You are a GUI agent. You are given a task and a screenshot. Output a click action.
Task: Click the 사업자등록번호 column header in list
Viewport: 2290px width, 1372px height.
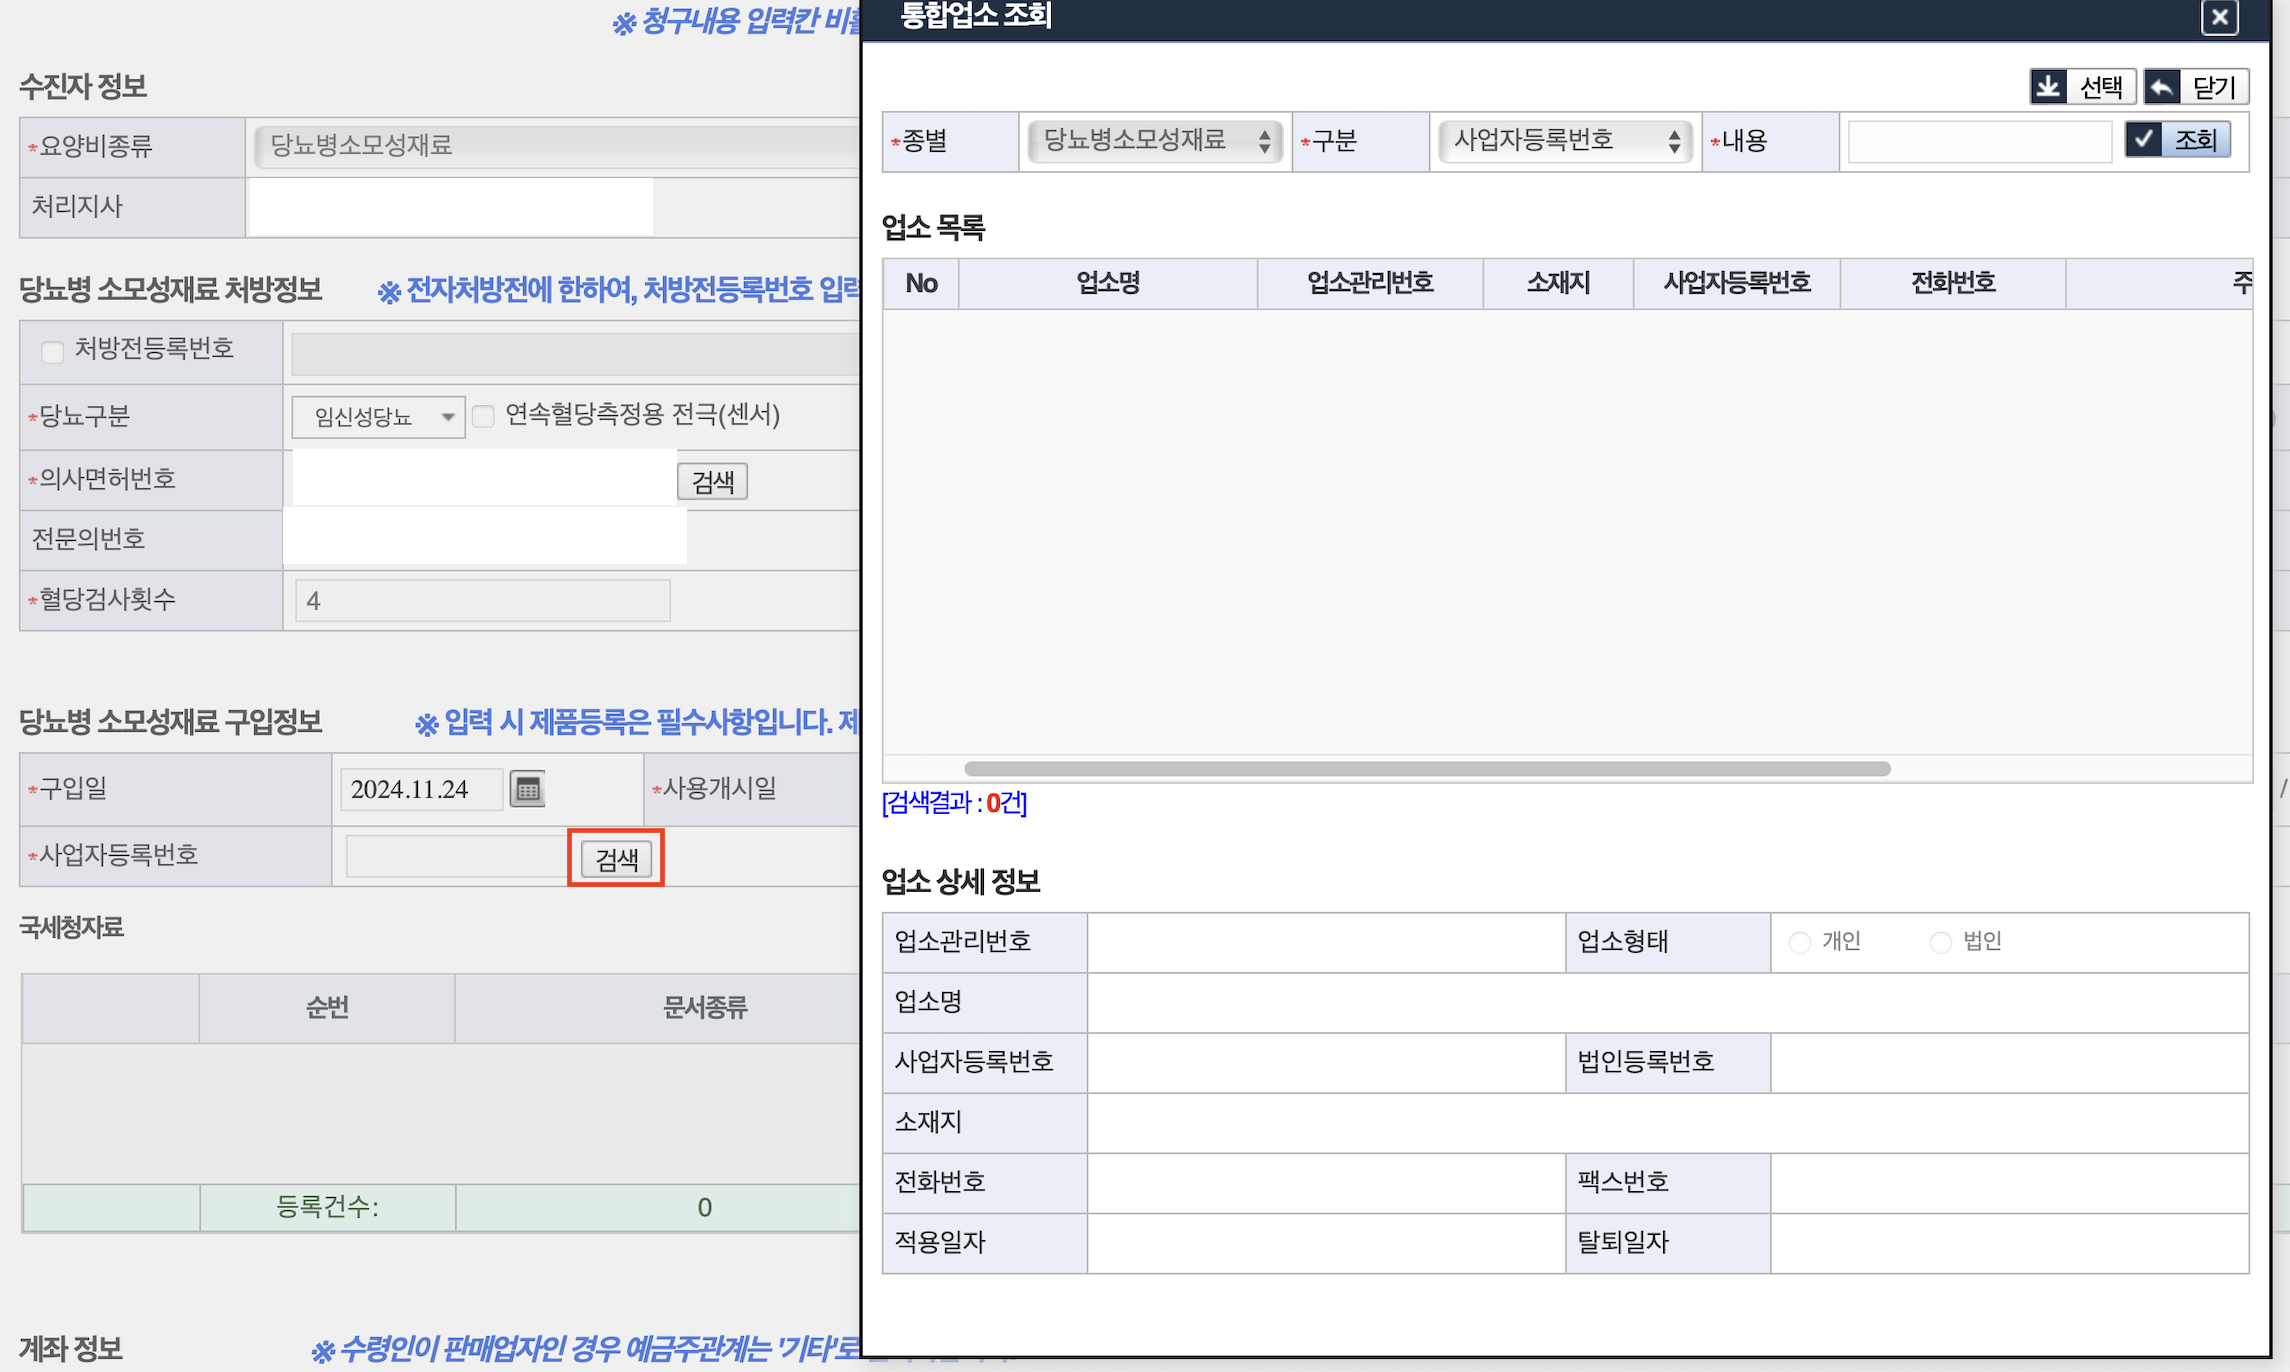coord(1736,283)
